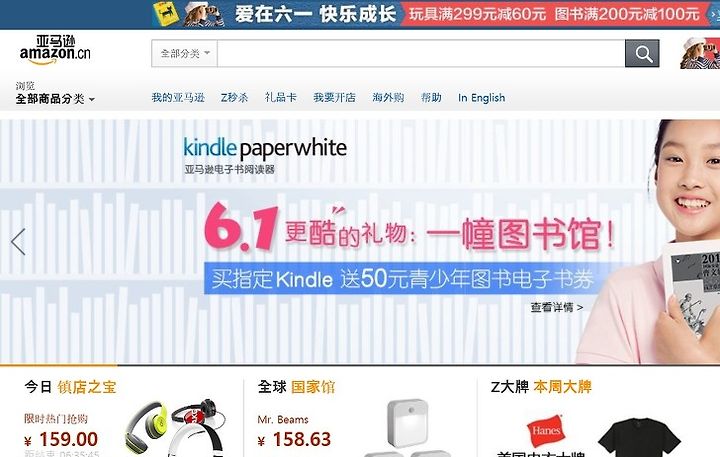Click the magnifying glass search button

click(x=642, y=54)
